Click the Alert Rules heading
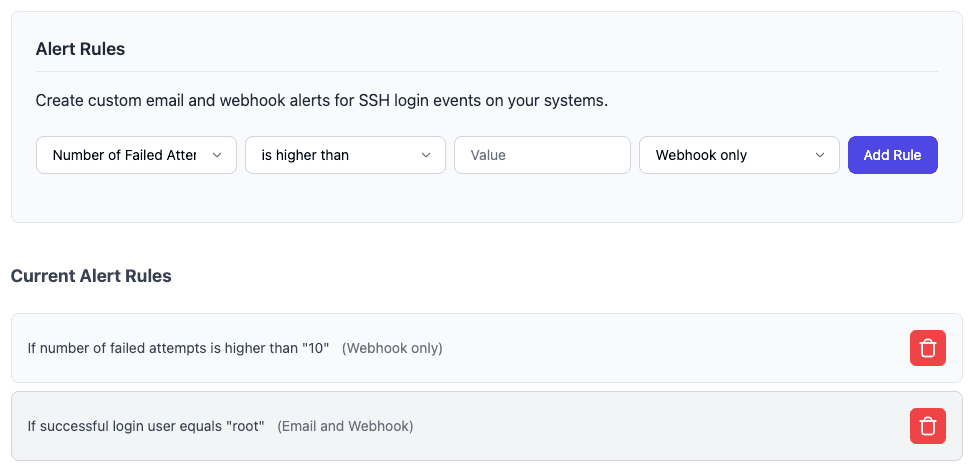This screenshot has width=972, height=471. pos(80,49)
